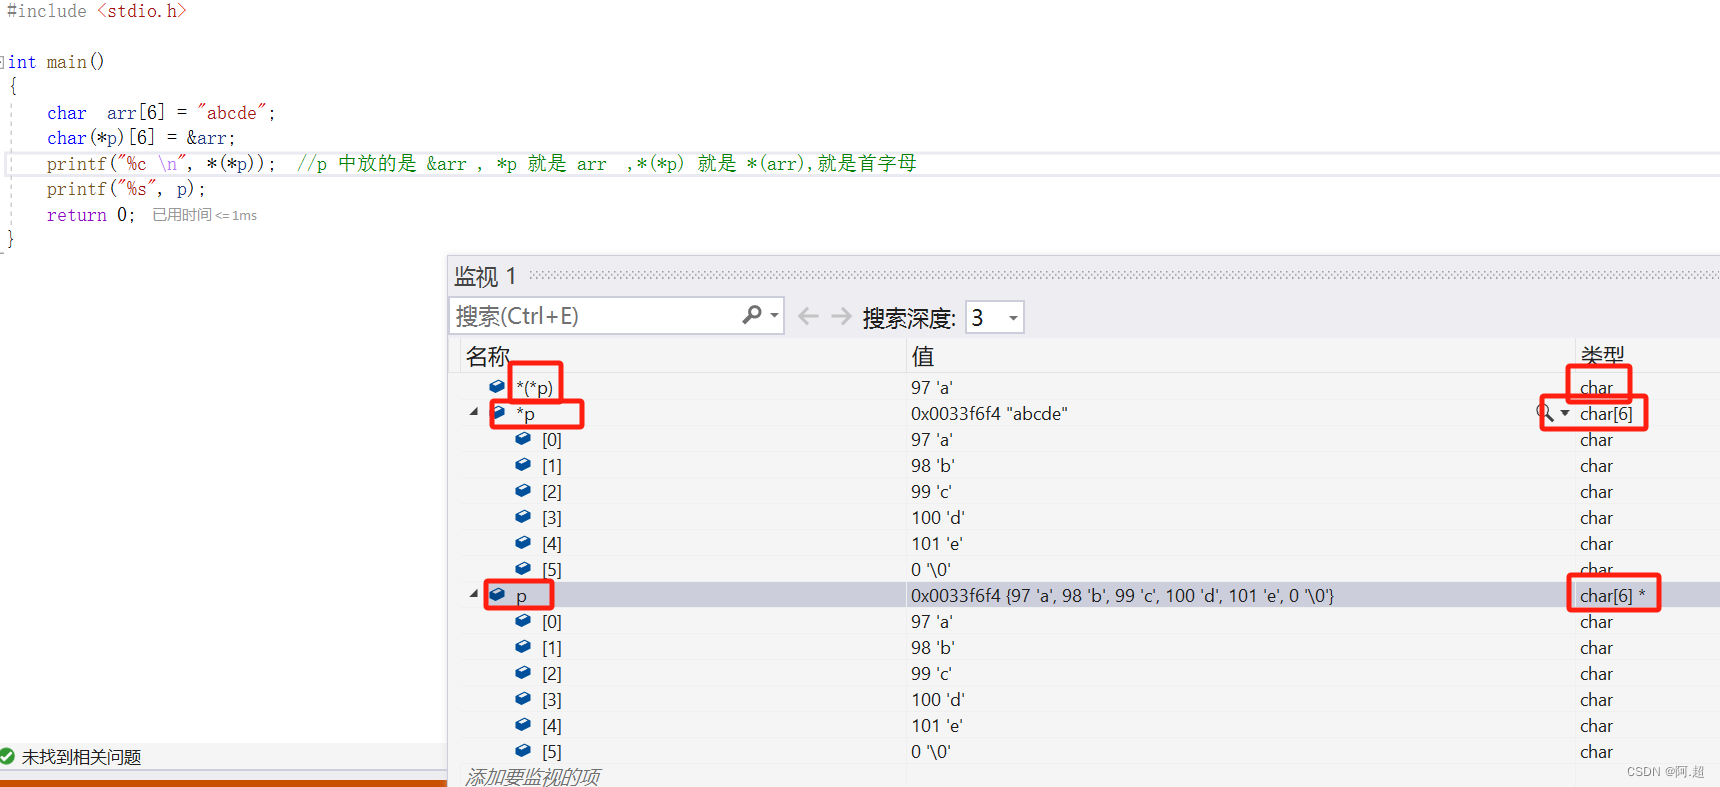Click the 类型 column header
Screen dimensions: 1720x787
click(x=1602, y=356)
